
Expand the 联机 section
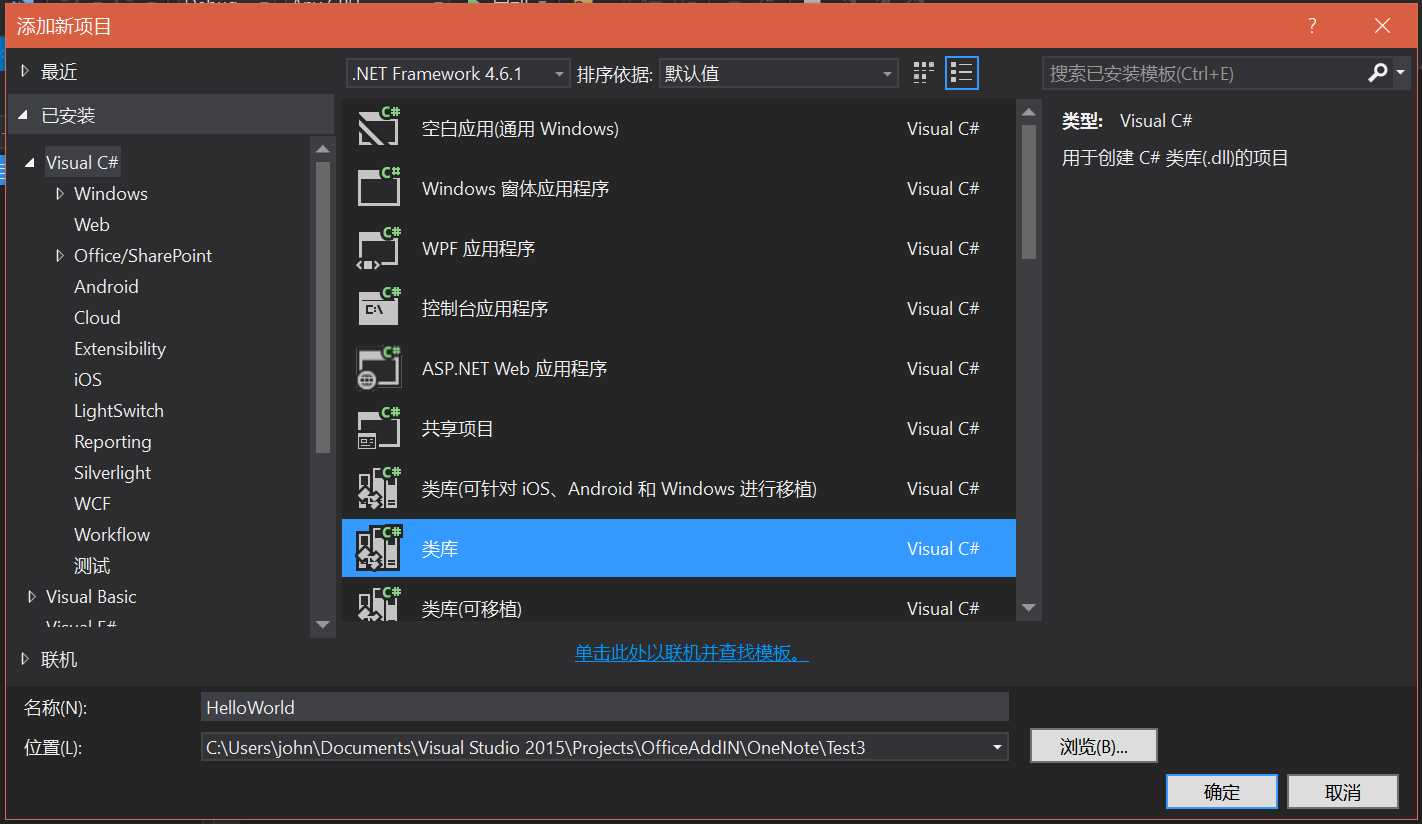pyautogui.click(x=26, y=659)
